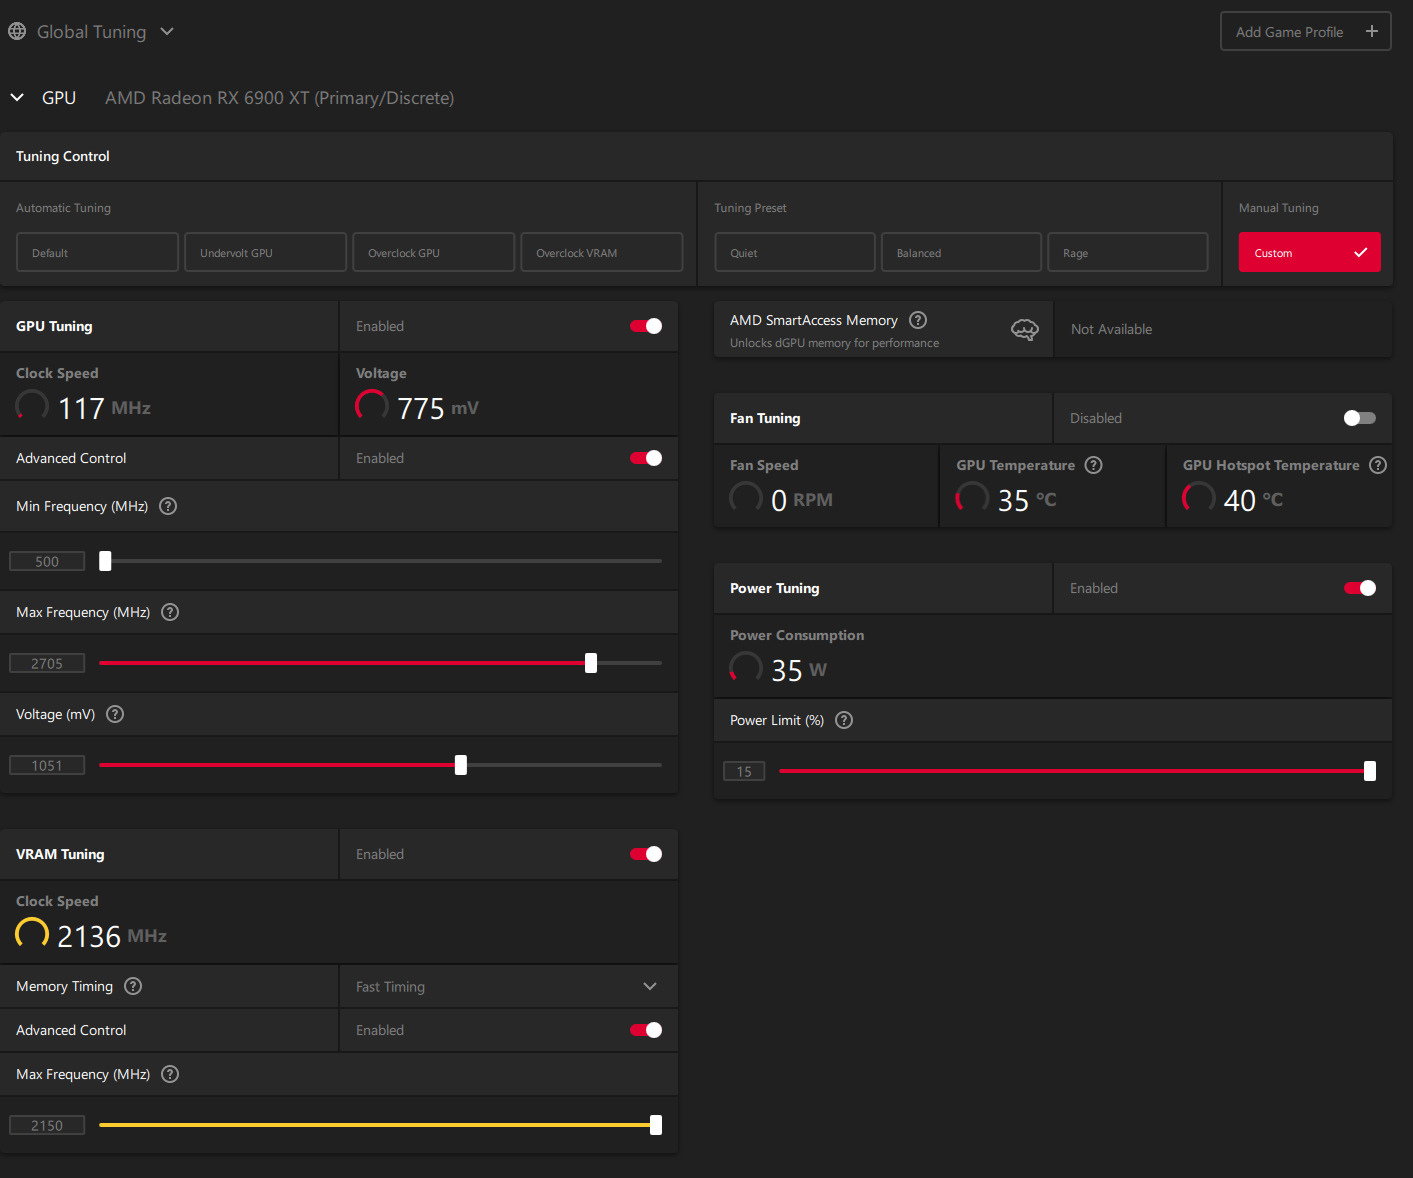The image size is (1413, 1178).
Task: Toggle VRAM Advanced Control switch
Action: click(x=646, y=1030)
